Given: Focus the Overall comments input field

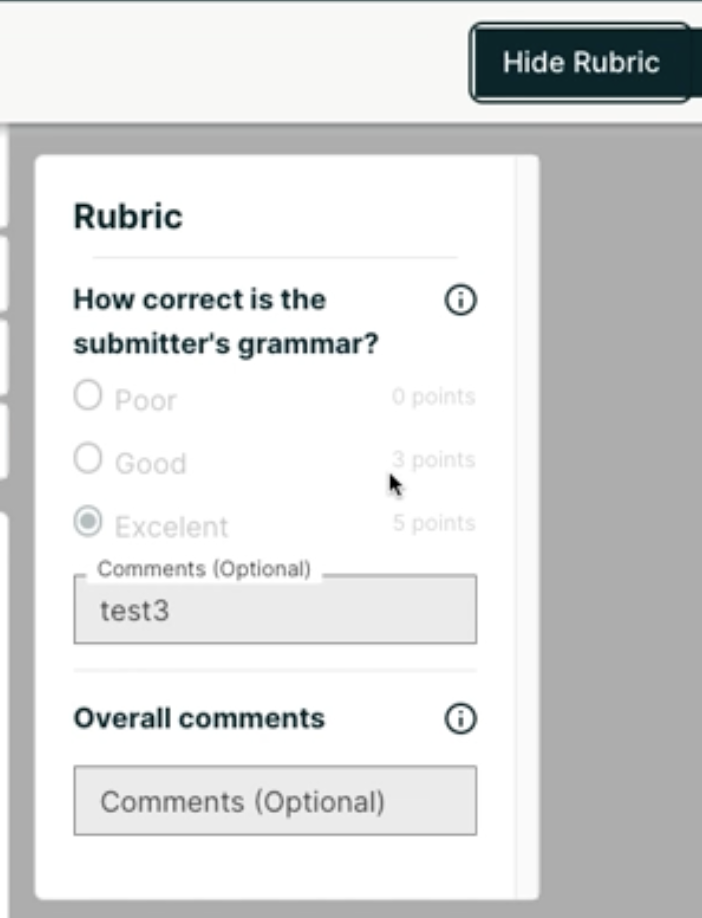Looking at the screenshot, I should pos(275,801).
